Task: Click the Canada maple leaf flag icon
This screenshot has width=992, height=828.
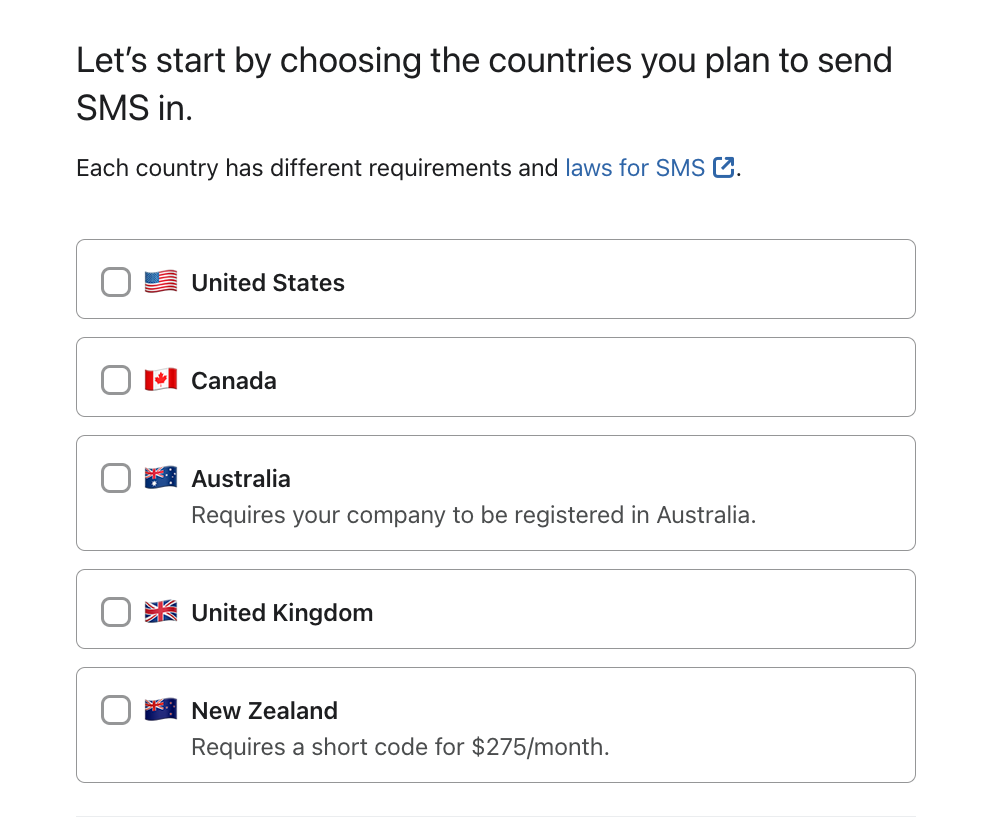Action: (x=162, y=380)
